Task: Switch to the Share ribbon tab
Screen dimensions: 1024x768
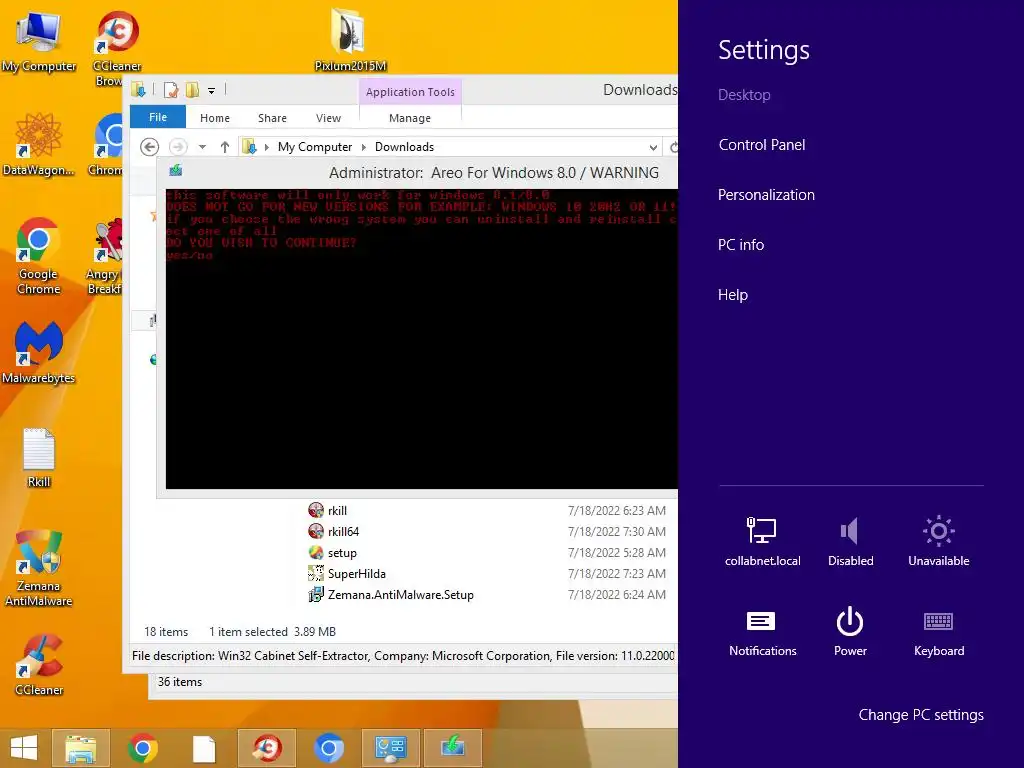Action: pyautogui.click(x=272, y=118)
